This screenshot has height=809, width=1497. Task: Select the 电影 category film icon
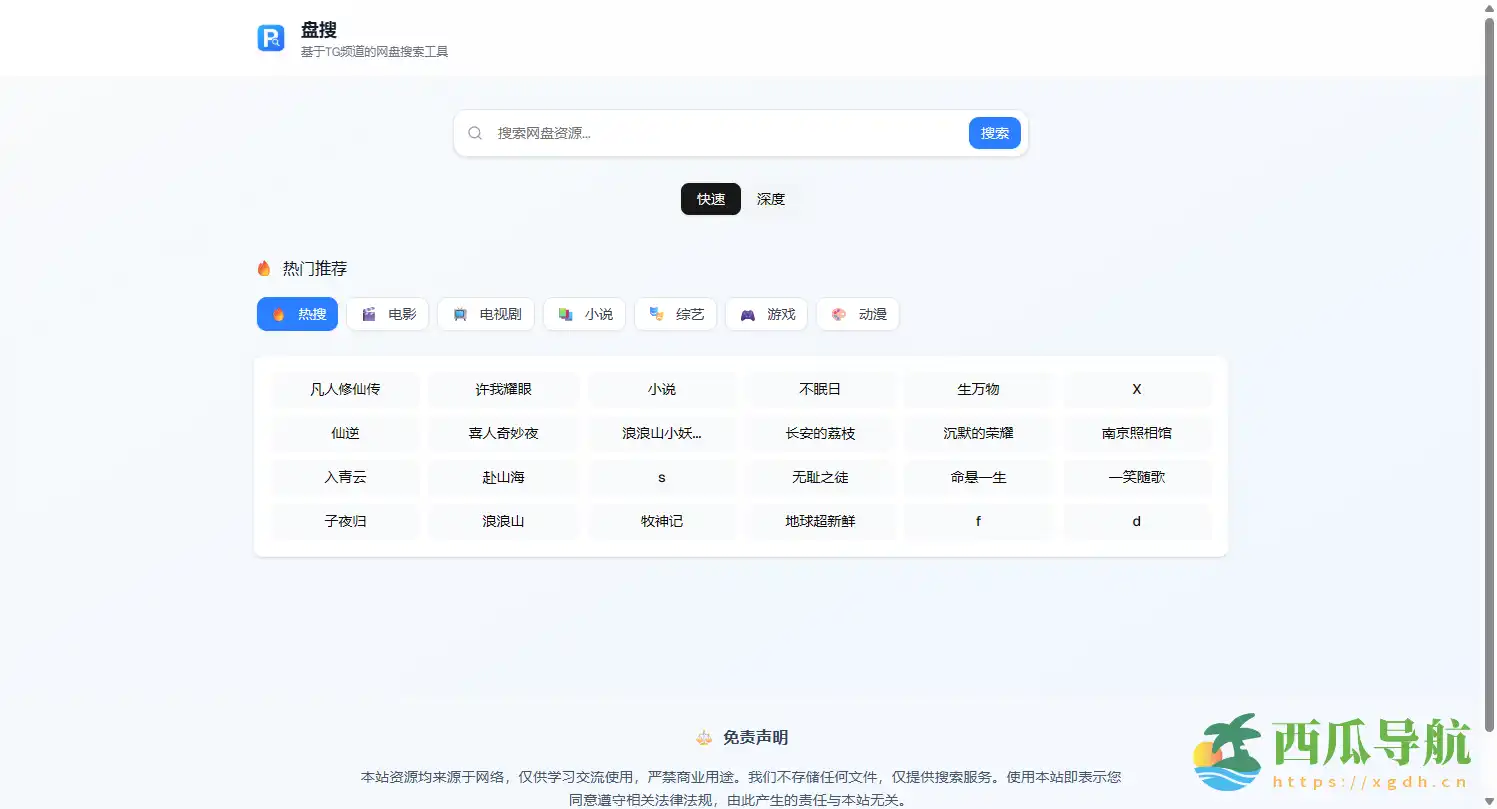[369, 314]
